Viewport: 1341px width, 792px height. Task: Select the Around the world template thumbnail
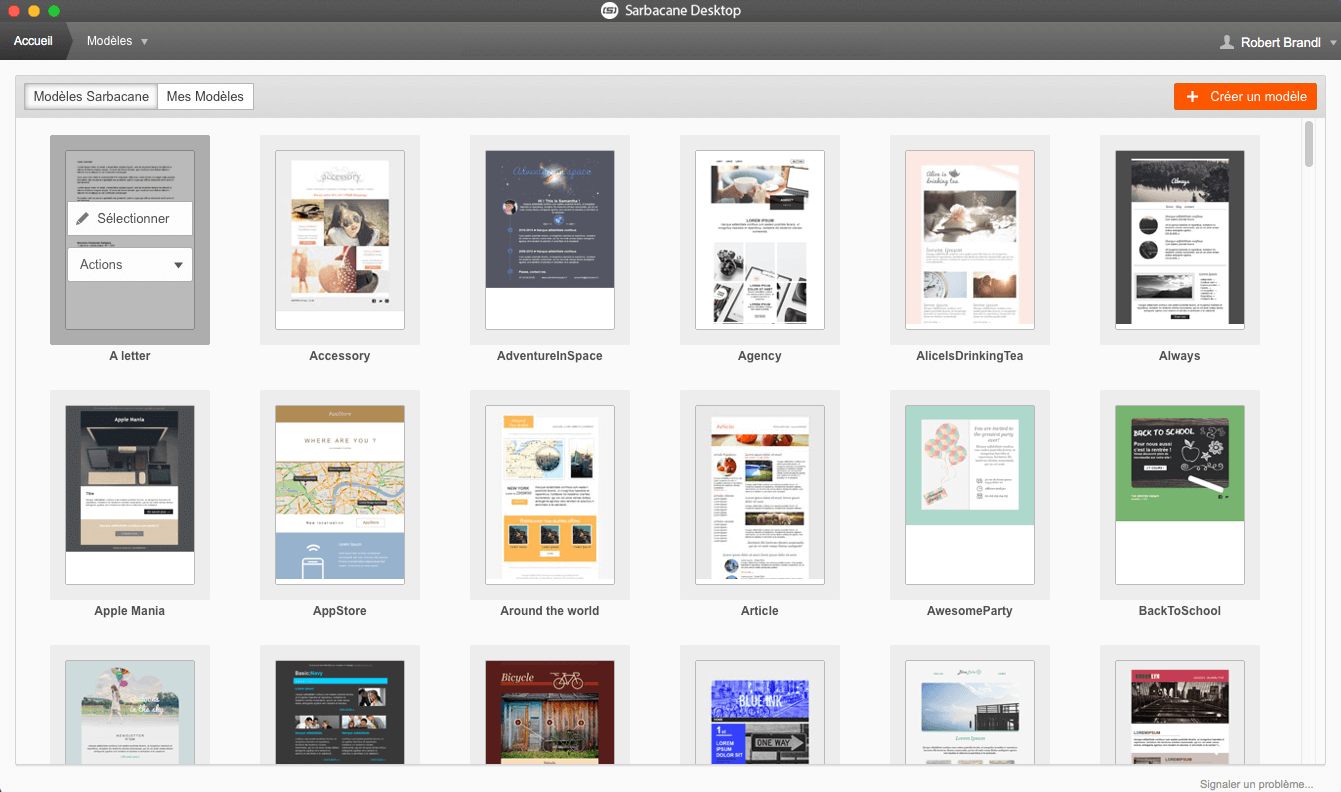(550, 495)
